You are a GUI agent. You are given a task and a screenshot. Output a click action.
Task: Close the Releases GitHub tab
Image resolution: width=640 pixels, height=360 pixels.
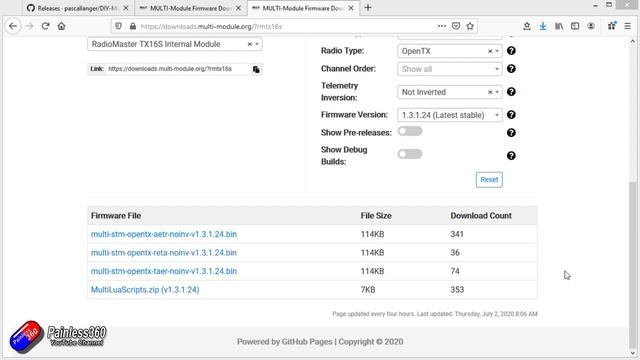tap(126, 8)
